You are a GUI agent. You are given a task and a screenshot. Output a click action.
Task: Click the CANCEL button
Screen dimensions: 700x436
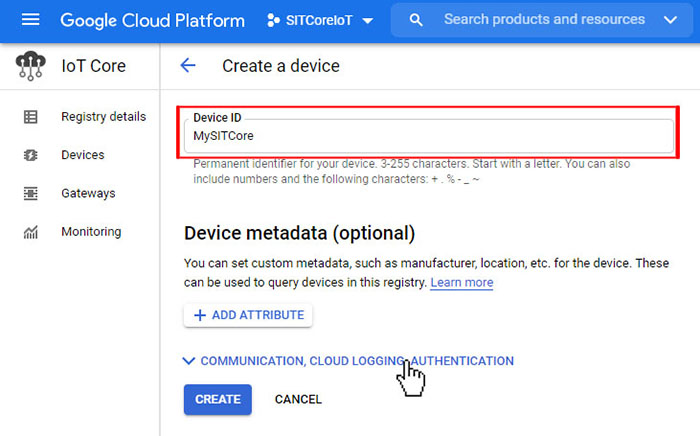tap(298, 399)
